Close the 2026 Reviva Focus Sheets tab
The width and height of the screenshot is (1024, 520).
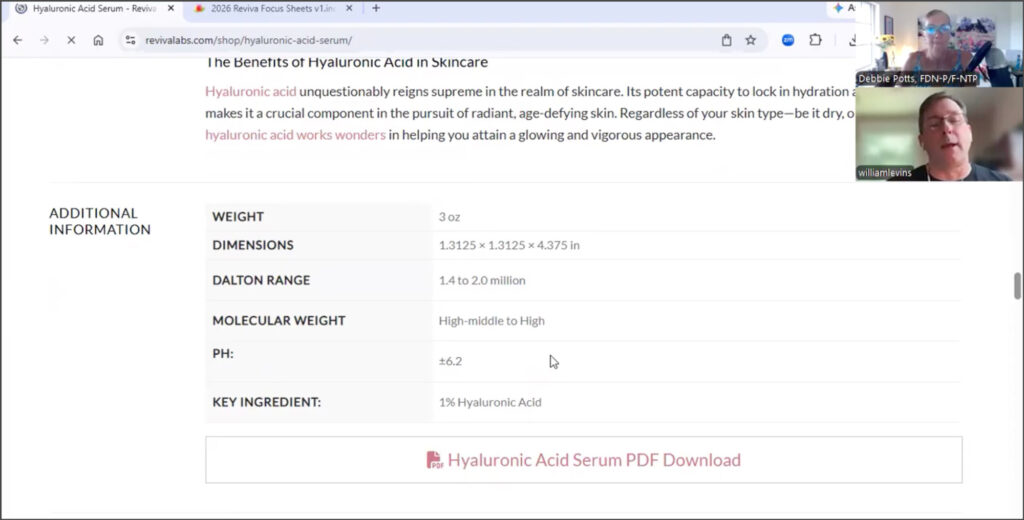349,8
